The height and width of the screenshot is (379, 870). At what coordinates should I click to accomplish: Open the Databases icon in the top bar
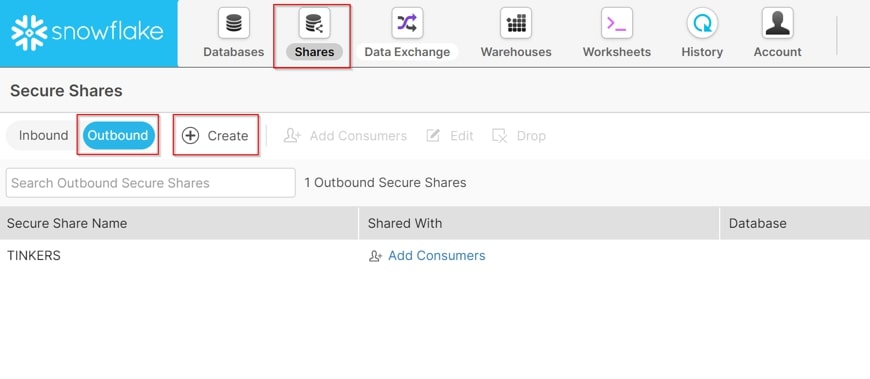pyautogui.click(x=234, y=23)
